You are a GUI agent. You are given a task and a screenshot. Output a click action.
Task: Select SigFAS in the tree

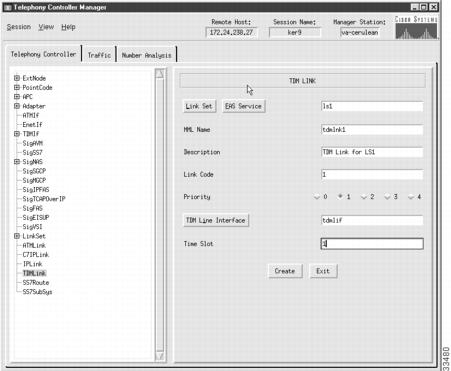pyautogui.click(x=32, y=208)
